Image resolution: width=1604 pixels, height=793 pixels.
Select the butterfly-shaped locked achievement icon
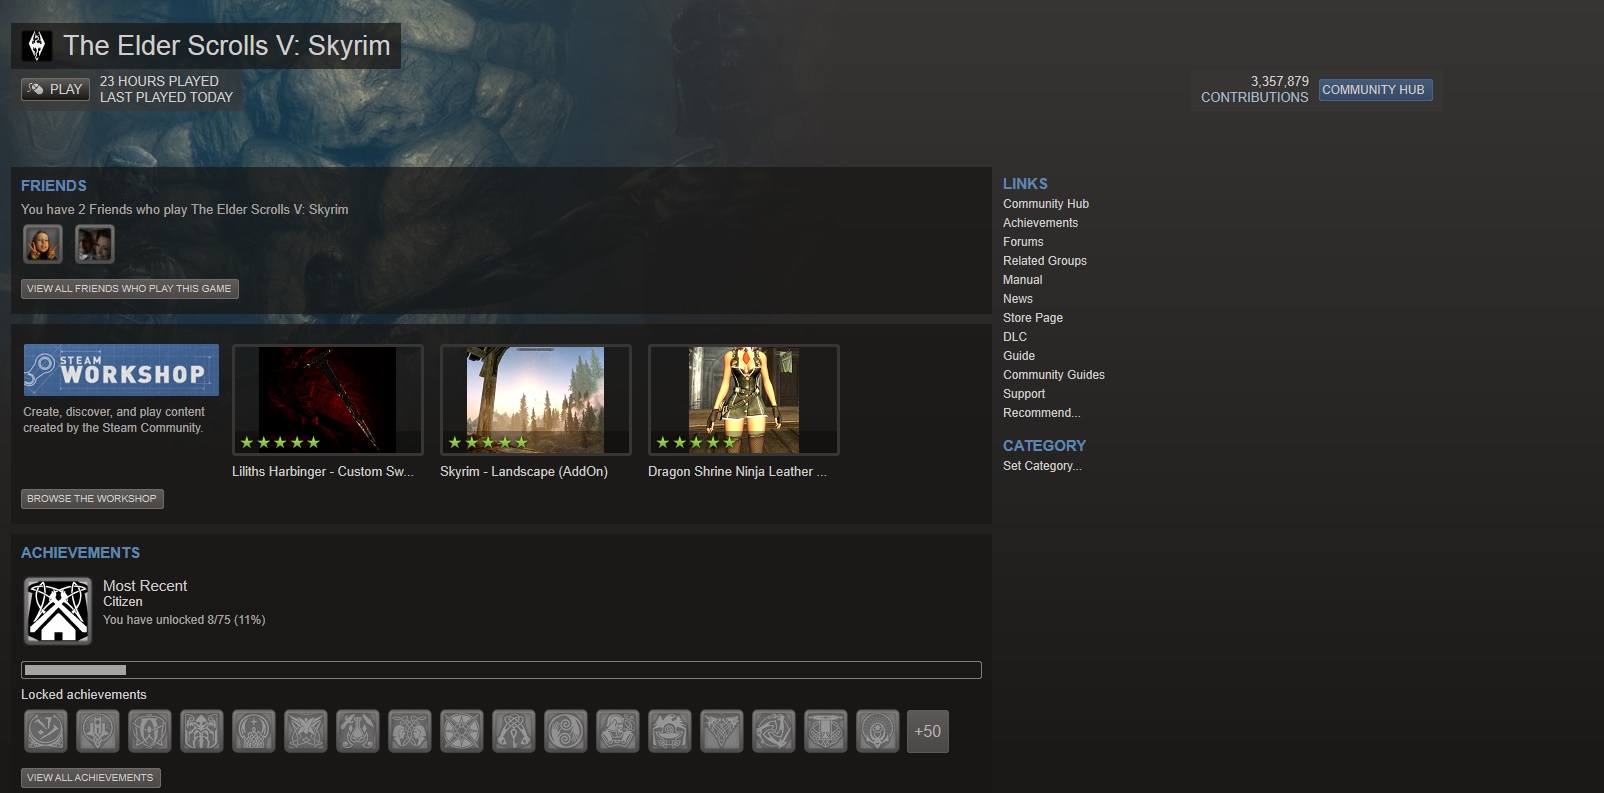tap(306, 731)
